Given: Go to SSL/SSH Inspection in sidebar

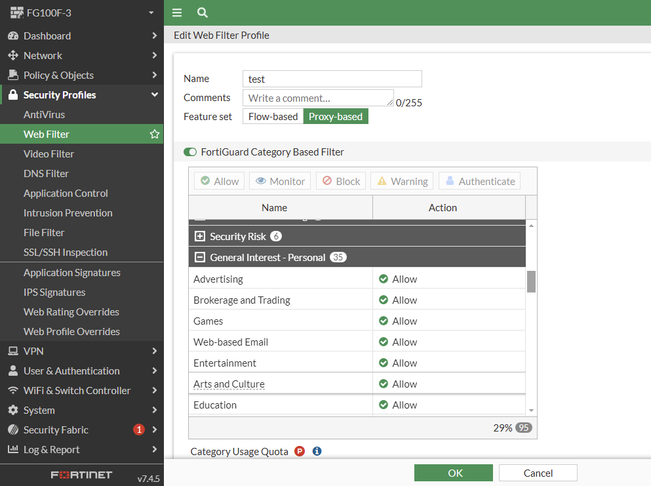Looking at the screenshot, I should (x=65, y=252).
